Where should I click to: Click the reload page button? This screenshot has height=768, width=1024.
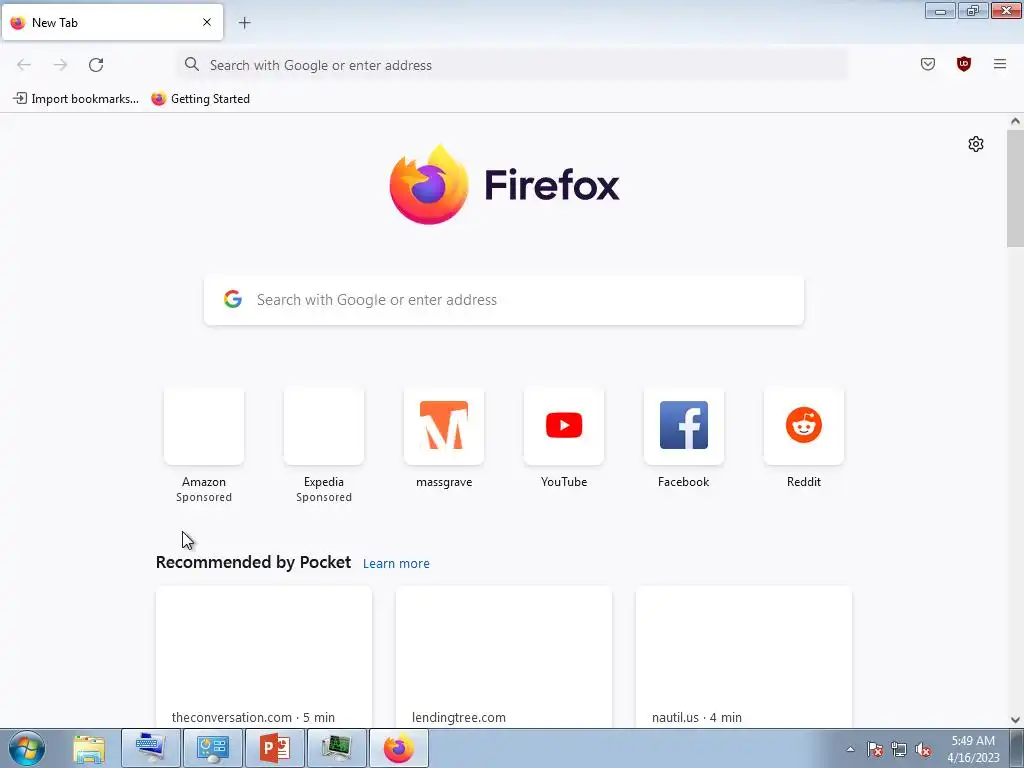[x=96, y=65]
